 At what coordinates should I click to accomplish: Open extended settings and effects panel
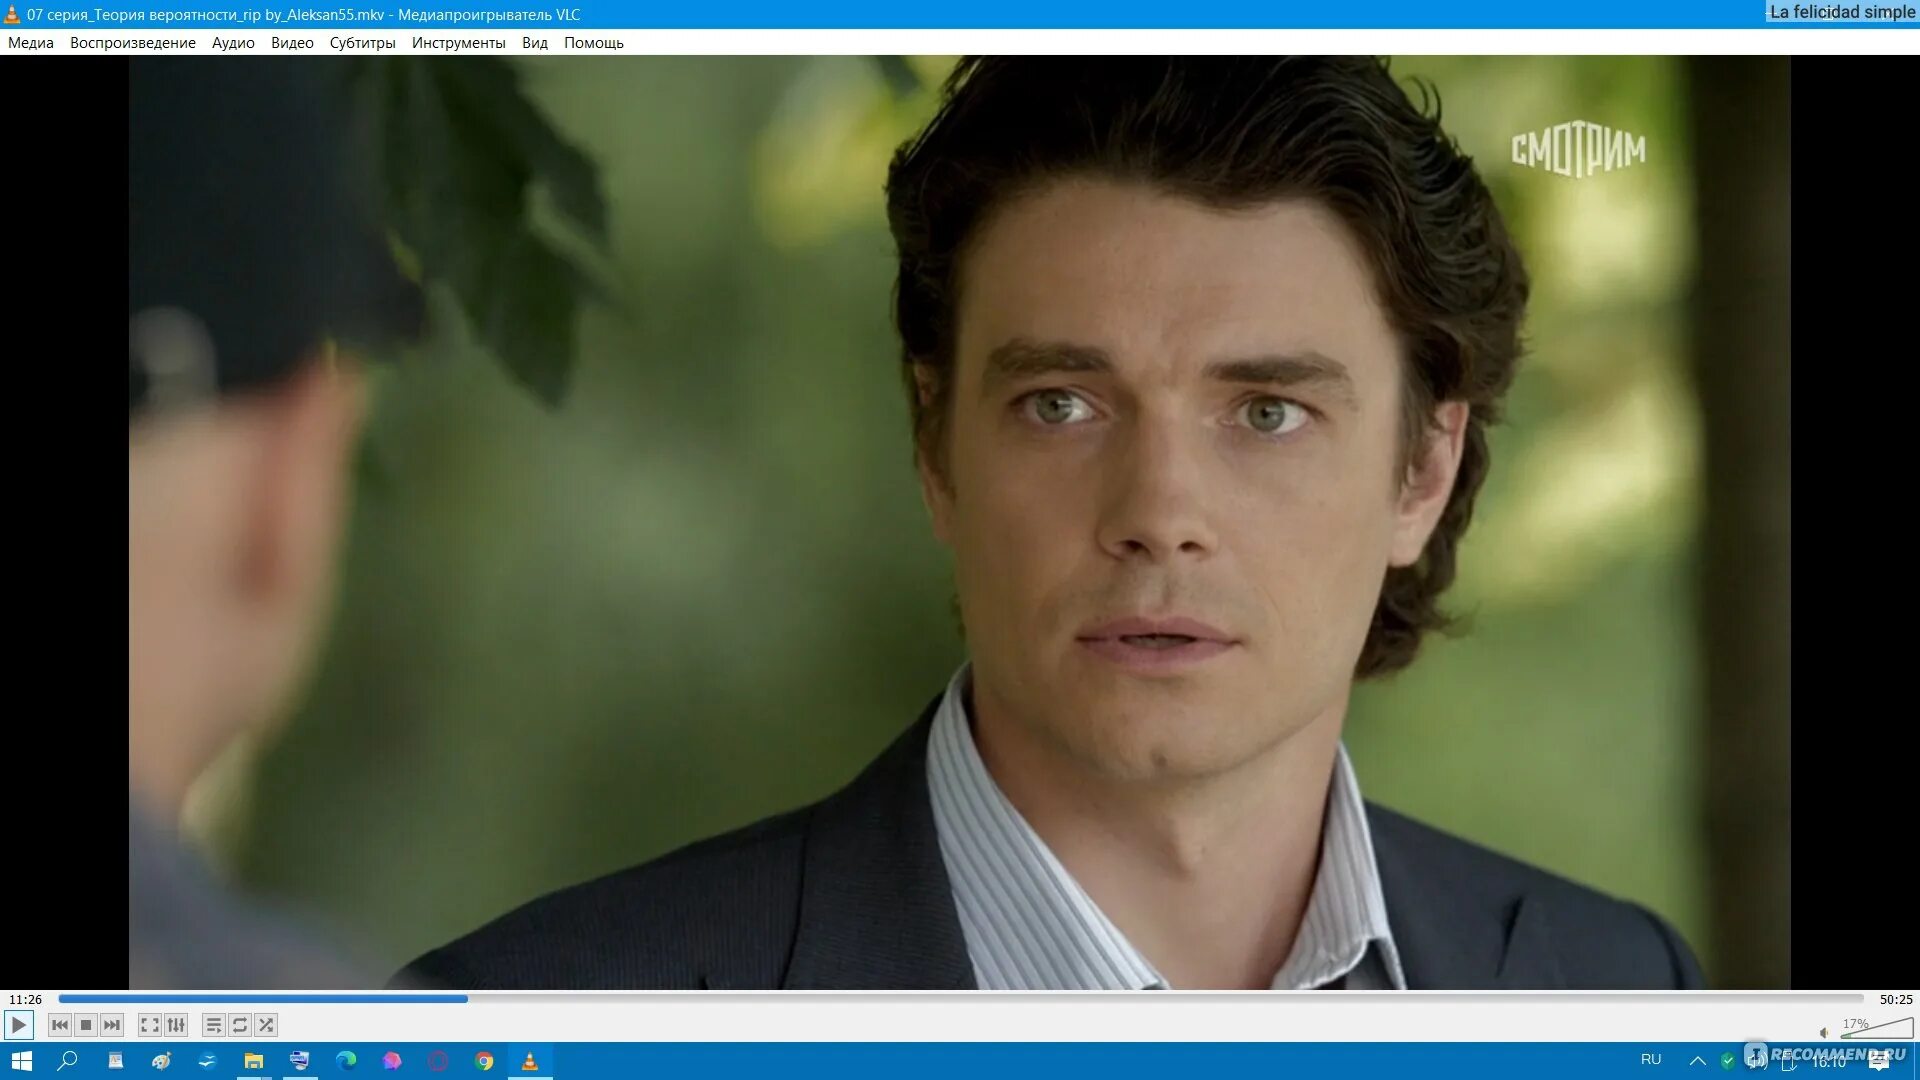[x=176, y=1025]
